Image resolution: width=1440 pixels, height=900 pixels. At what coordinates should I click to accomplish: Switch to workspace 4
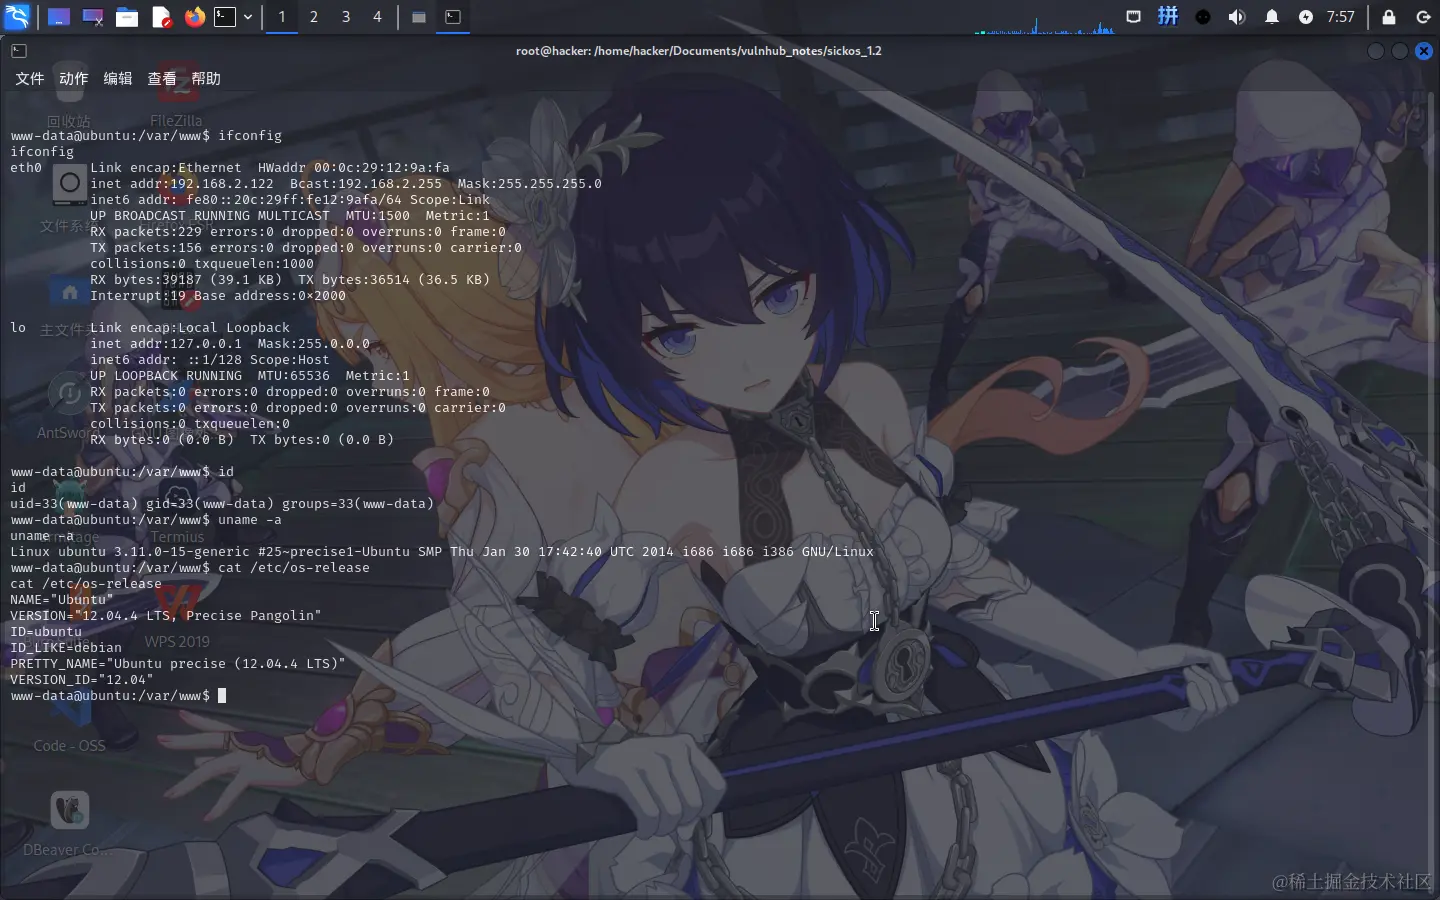pyautogui.click(x=377, y=17)
